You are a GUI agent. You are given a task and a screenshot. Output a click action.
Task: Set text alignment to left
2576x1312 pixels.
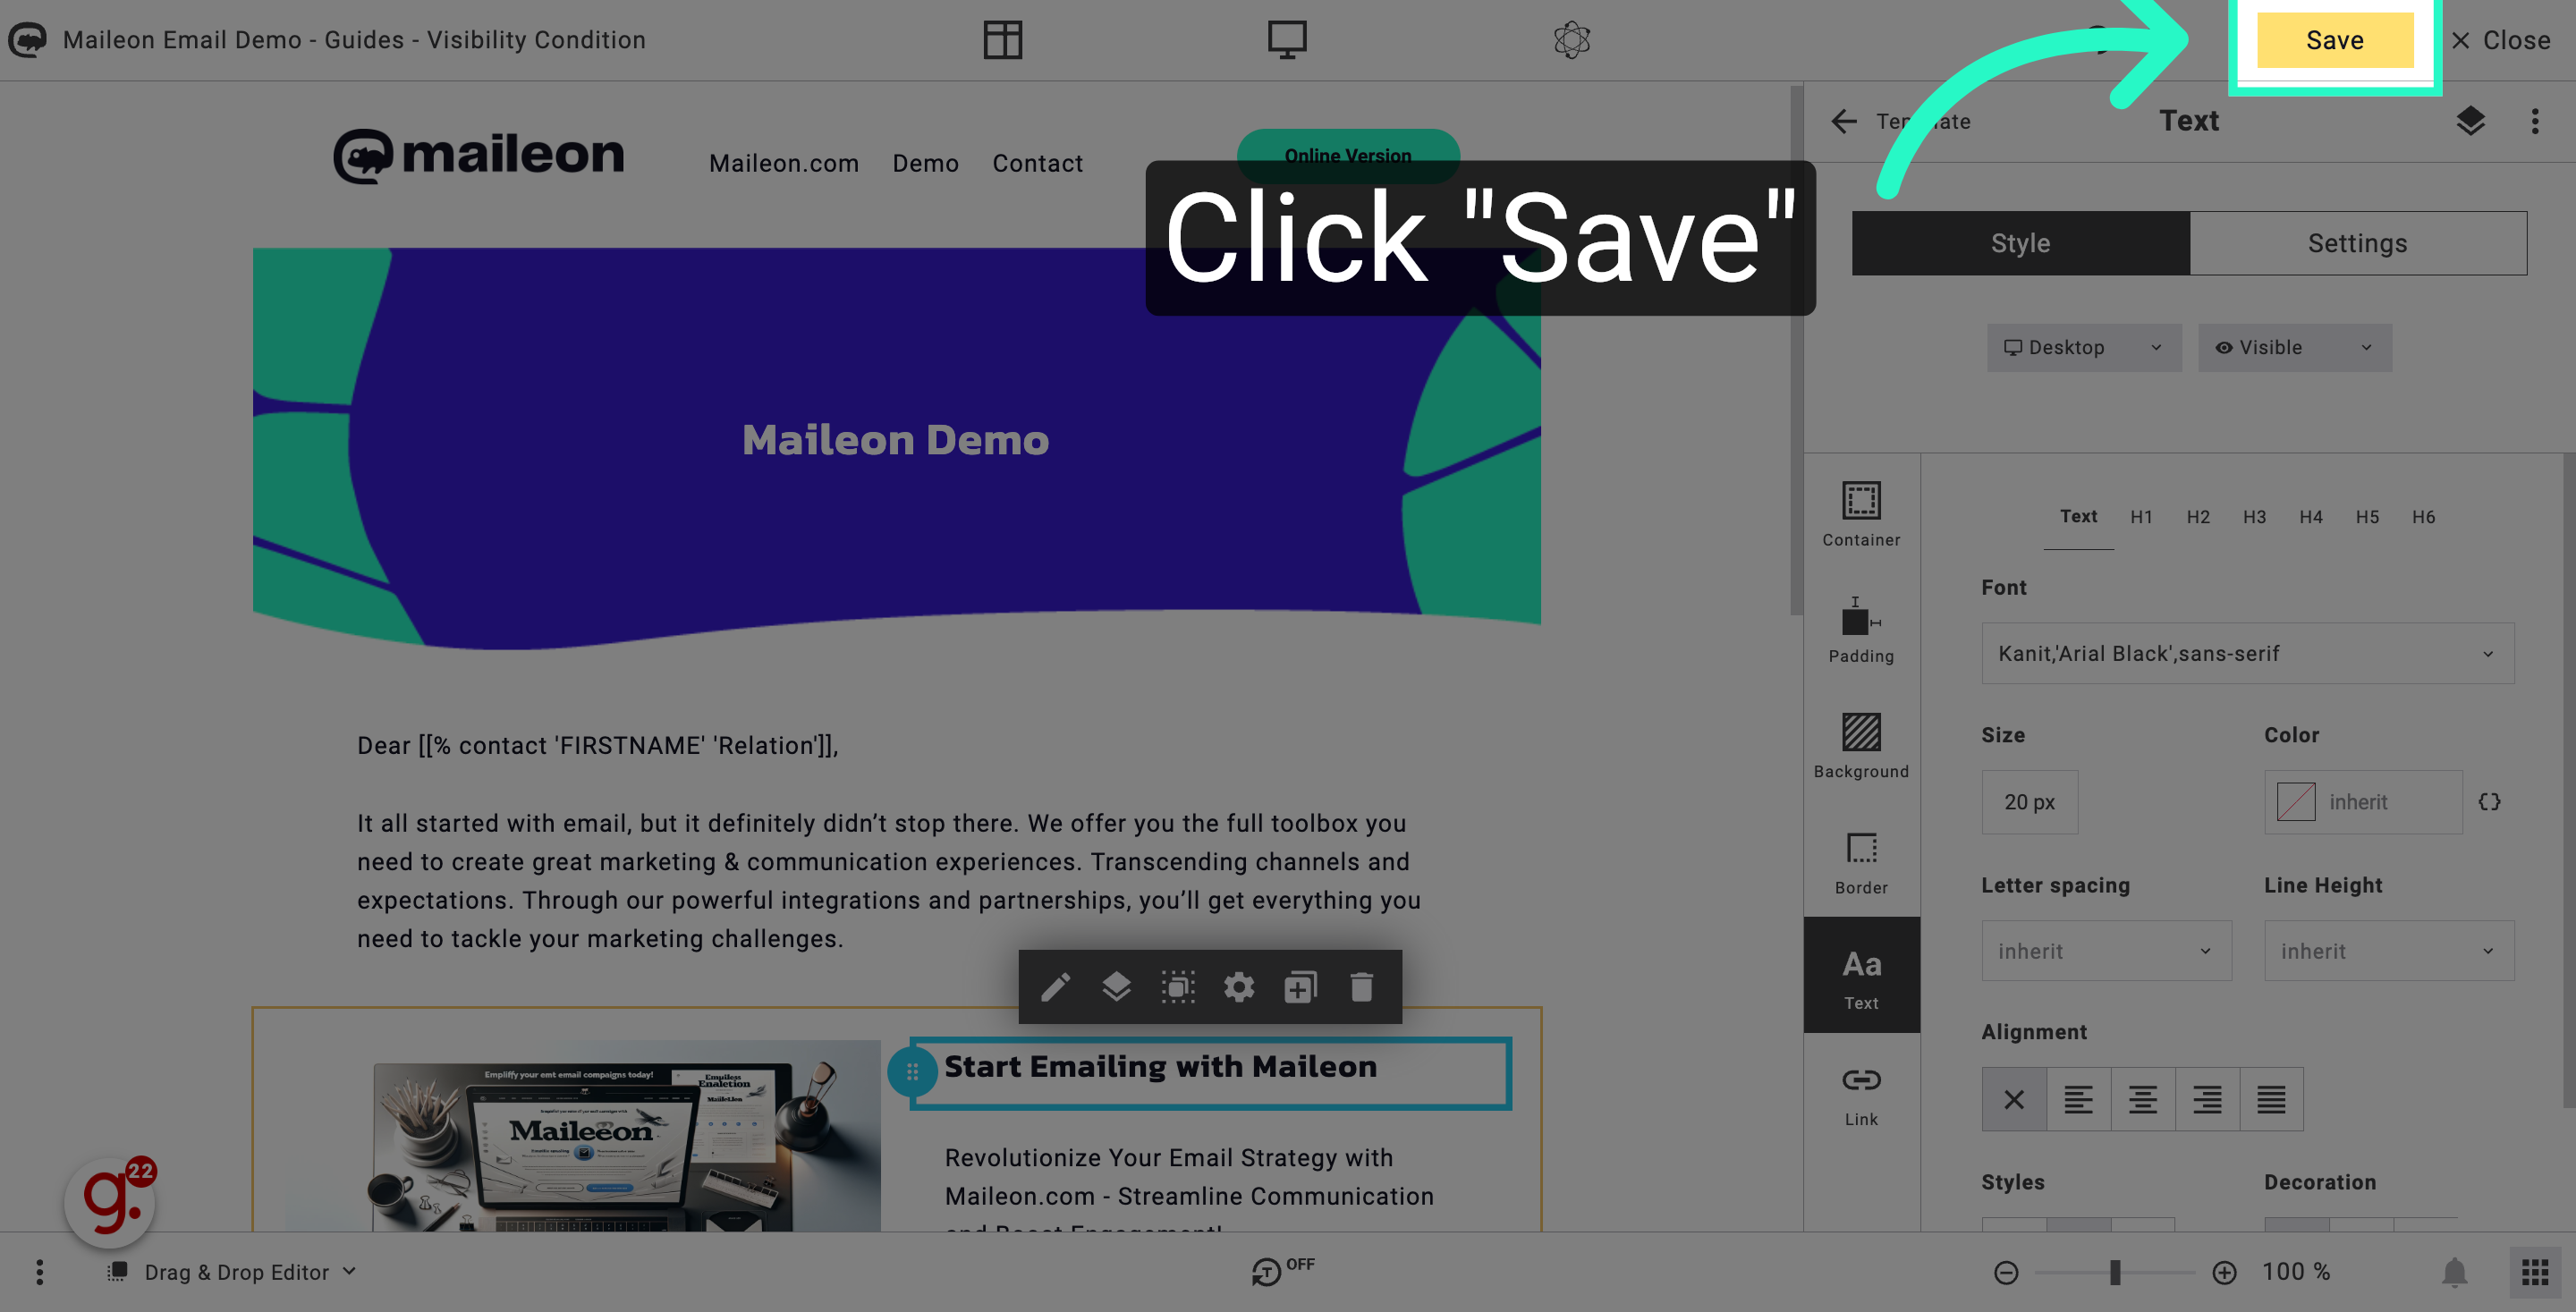pos(2078,1099)
